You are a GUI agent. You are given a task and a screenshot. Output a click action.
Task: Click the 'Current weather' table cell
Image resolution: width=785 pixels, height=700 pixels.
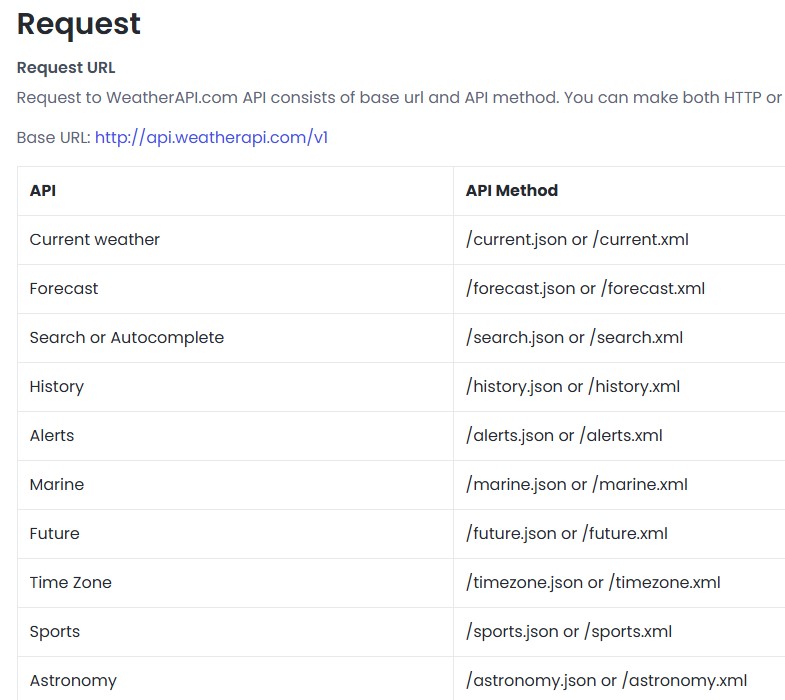click(235, 240)
